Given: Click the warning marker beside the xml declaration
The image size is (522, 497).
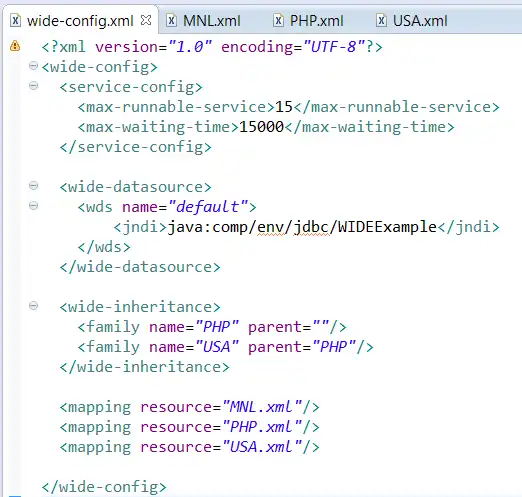Looking at the screenshot, I should coord(15,46).
